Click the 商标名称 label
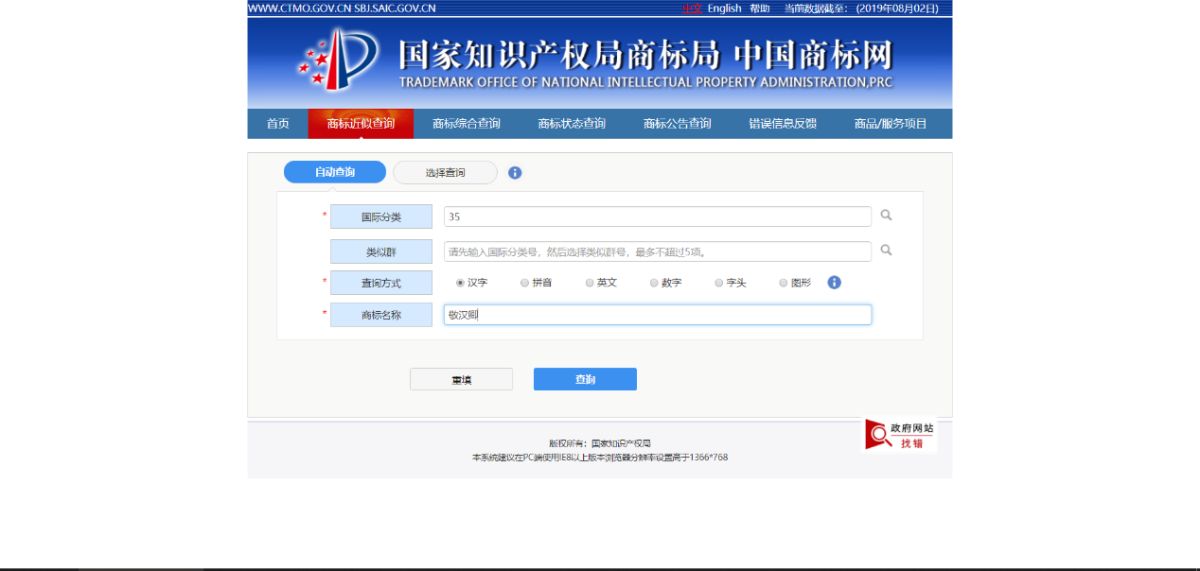This screenshot has height=571, width=1200. (x=381, y=315)
